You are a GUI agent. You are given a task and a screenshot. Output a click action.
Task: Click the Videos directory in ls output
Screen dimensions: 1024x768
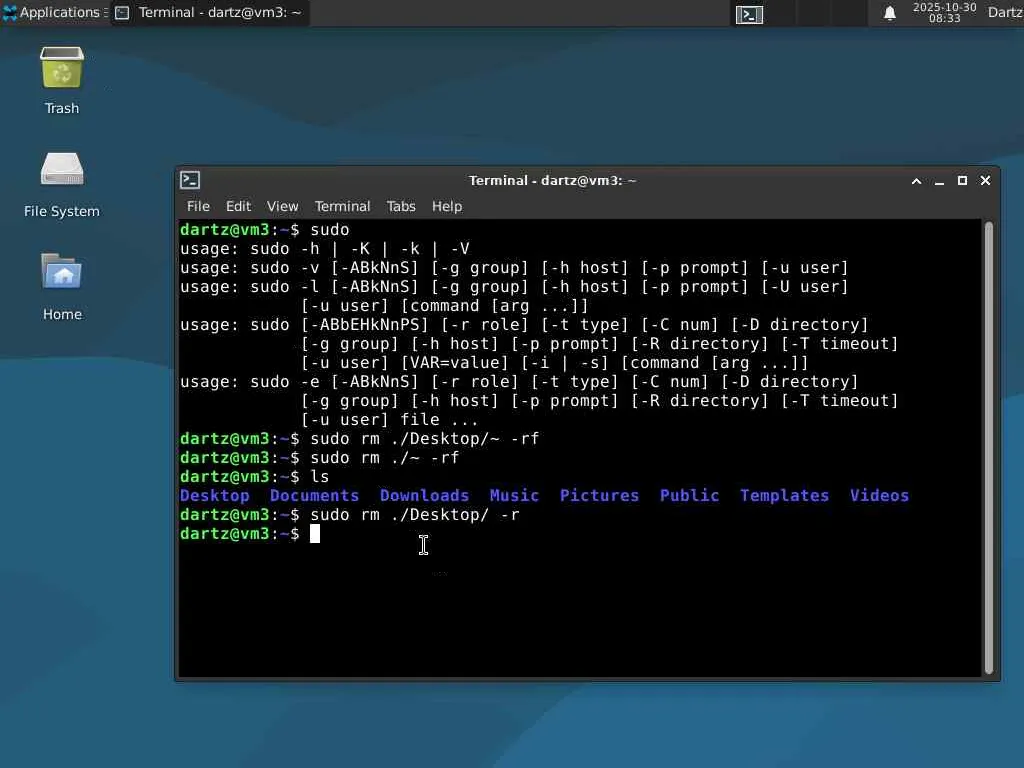point(879,496)
